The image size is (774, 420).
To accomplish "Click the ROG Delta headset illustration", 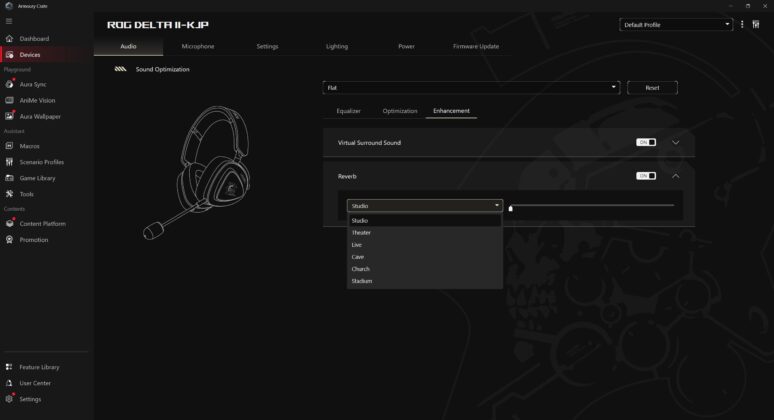I will point(197,173).
